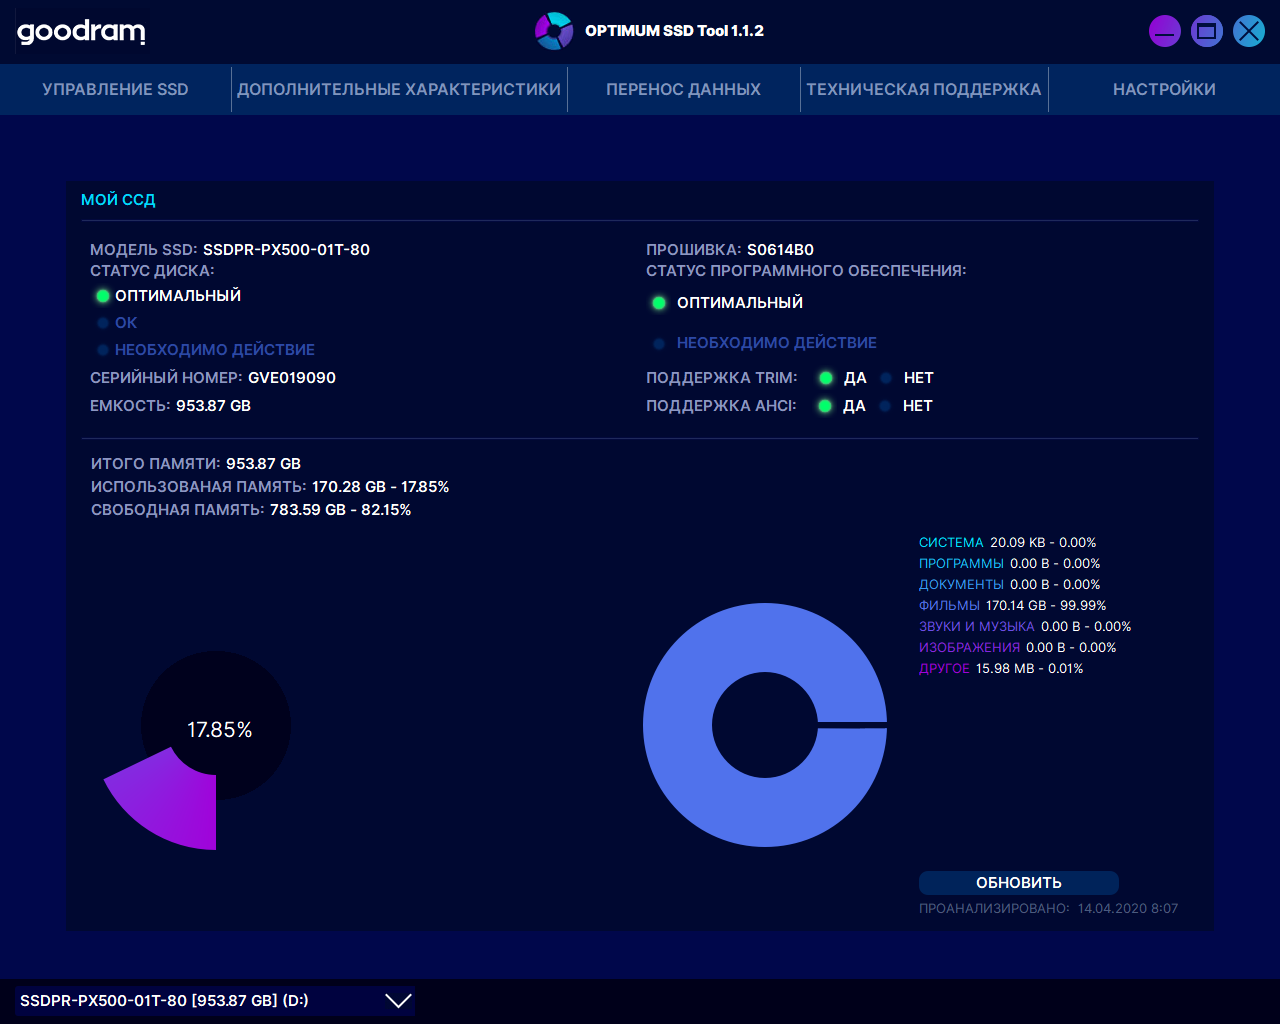Click the ДОКУМЕНТЫ legend entry
The height and width of the screenshot is (1024, 1280).
click(1009, 585)
